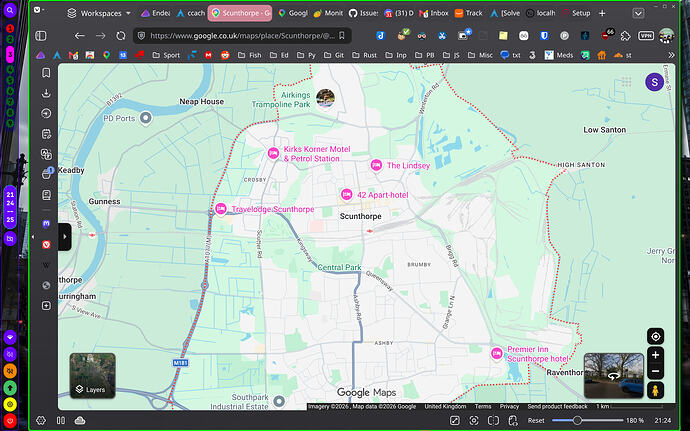The width and height of the screenshot is (690, 431).
Task: Select the PD Ports place marker
Action: (x=146, y=118)
